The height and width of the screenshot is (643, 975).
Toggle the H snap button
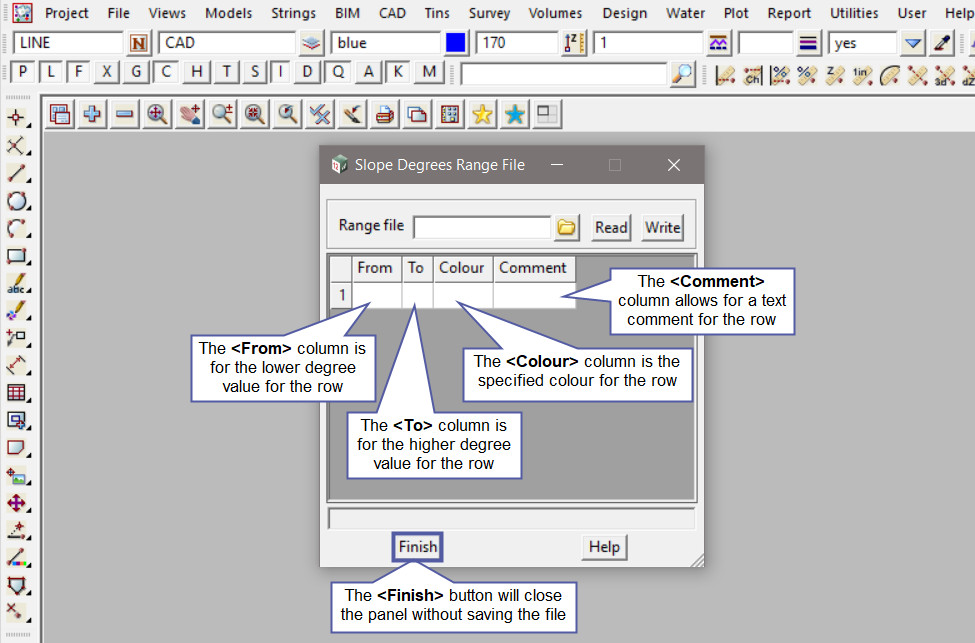(x=196, y=72)
